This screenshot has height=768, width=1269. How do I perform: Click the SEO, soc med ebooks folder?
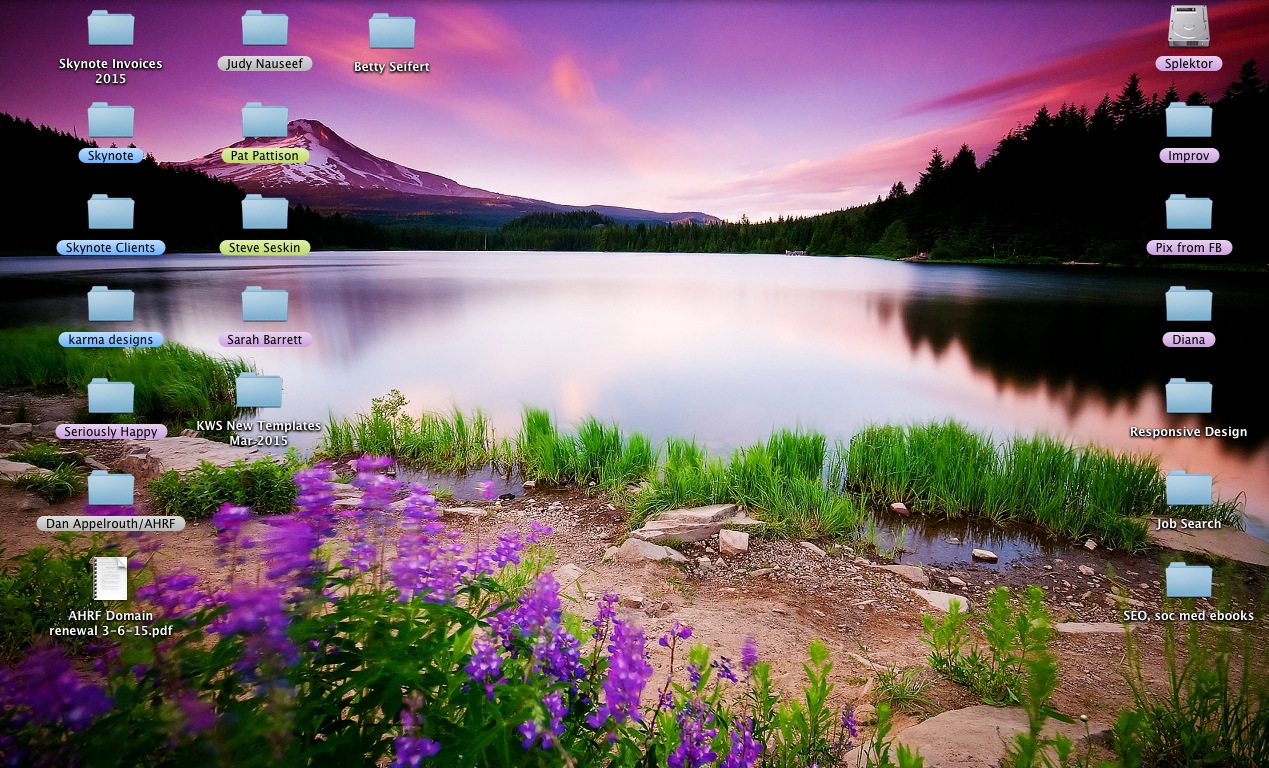point(1188,581)
